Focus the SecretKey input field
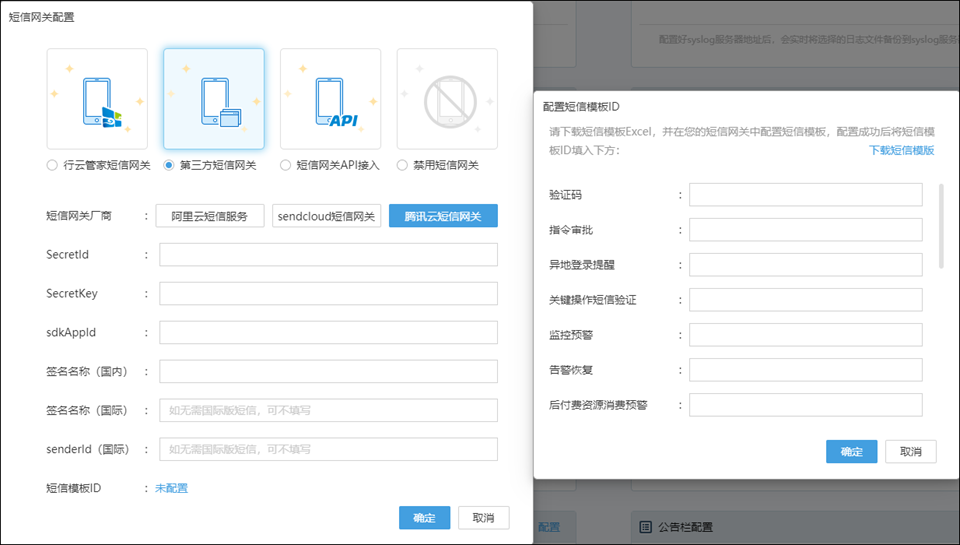This screenshot has height=545, width=960. (x=328, y=294)
